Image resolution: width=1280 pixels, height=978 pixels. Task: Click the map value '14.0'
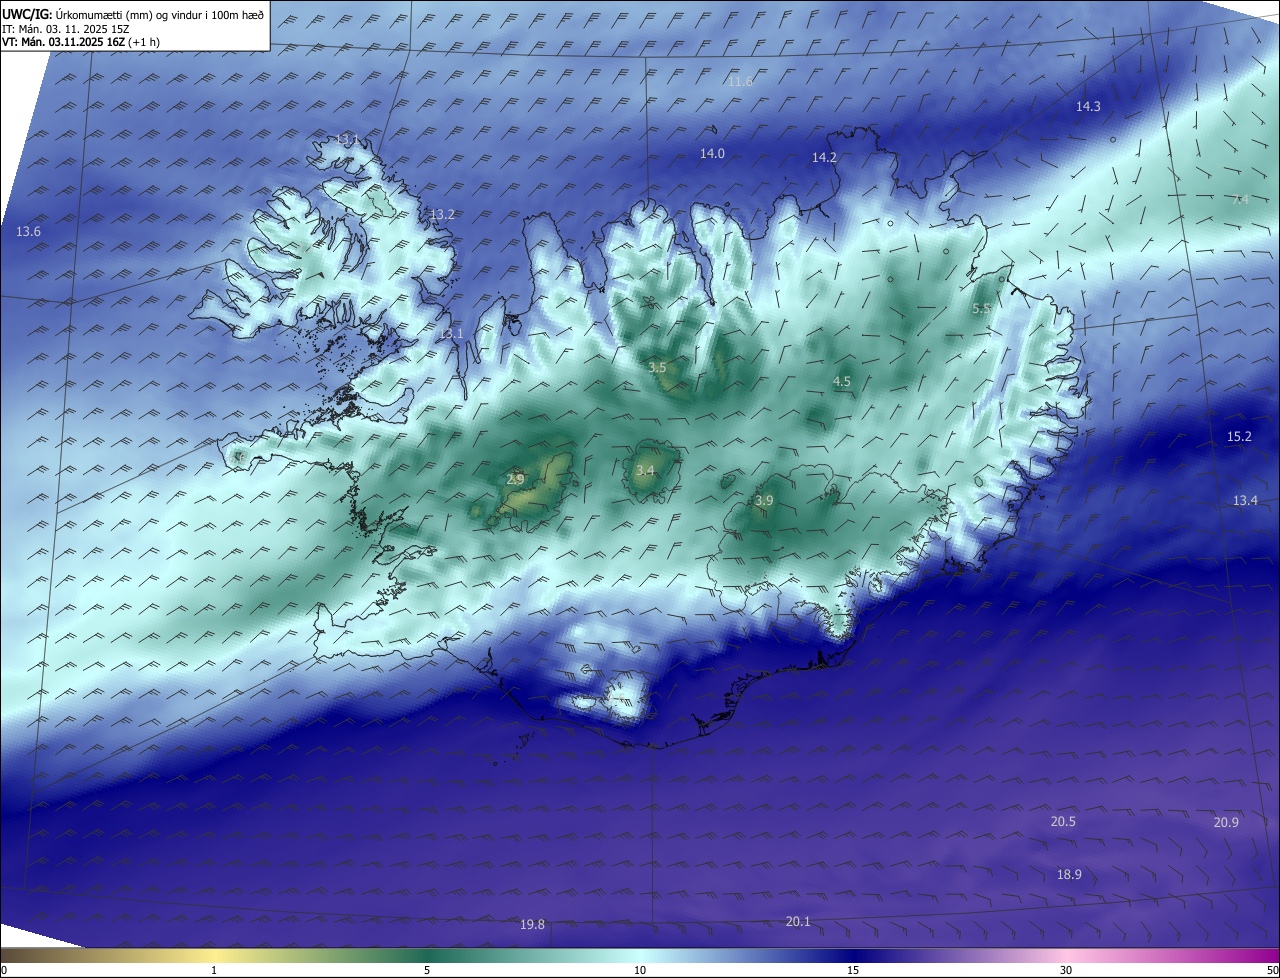coord(712,154)
